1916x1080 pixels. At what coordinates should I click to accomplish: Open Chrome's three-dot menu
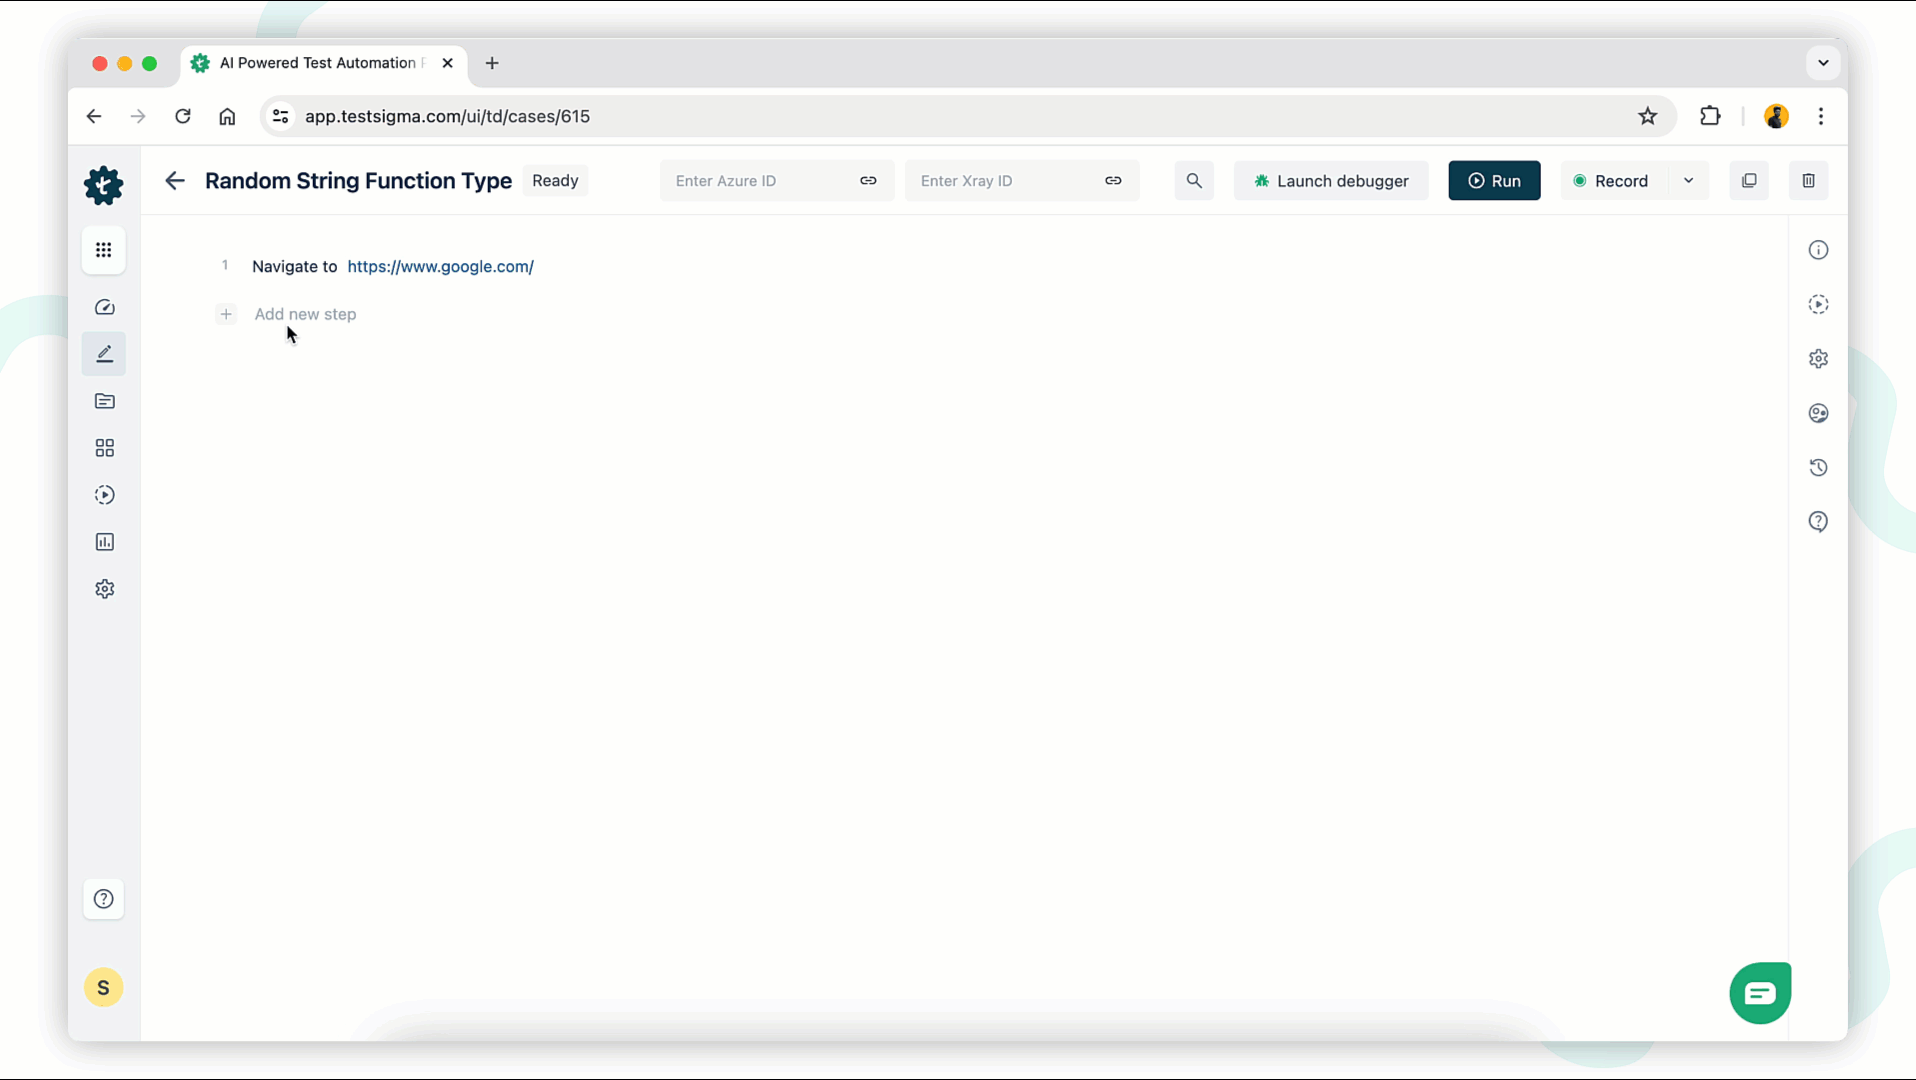click(x=1822, y=116)
